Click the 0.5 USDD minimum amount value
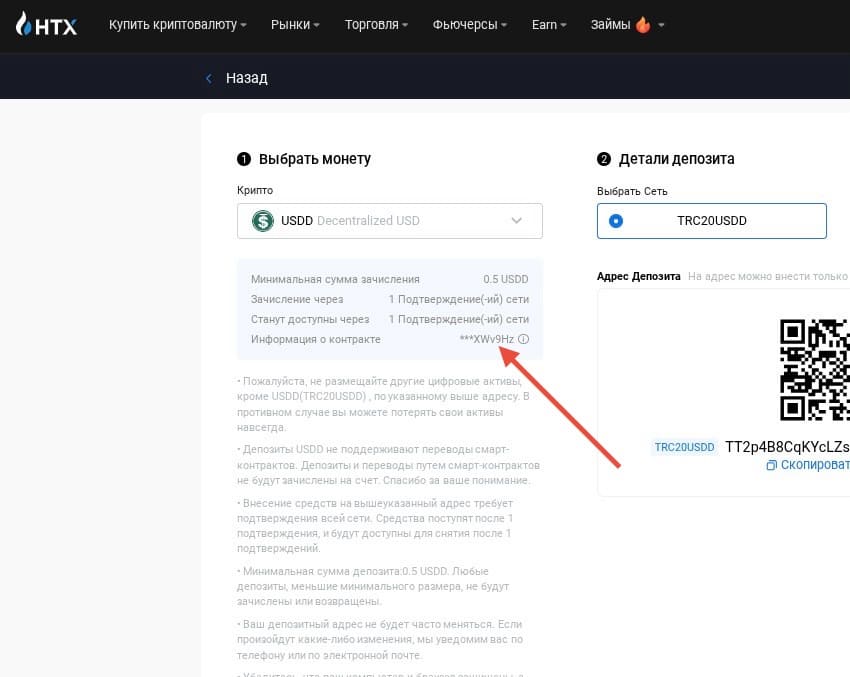The width and height of the screenshot is (850, 677). 506,279
